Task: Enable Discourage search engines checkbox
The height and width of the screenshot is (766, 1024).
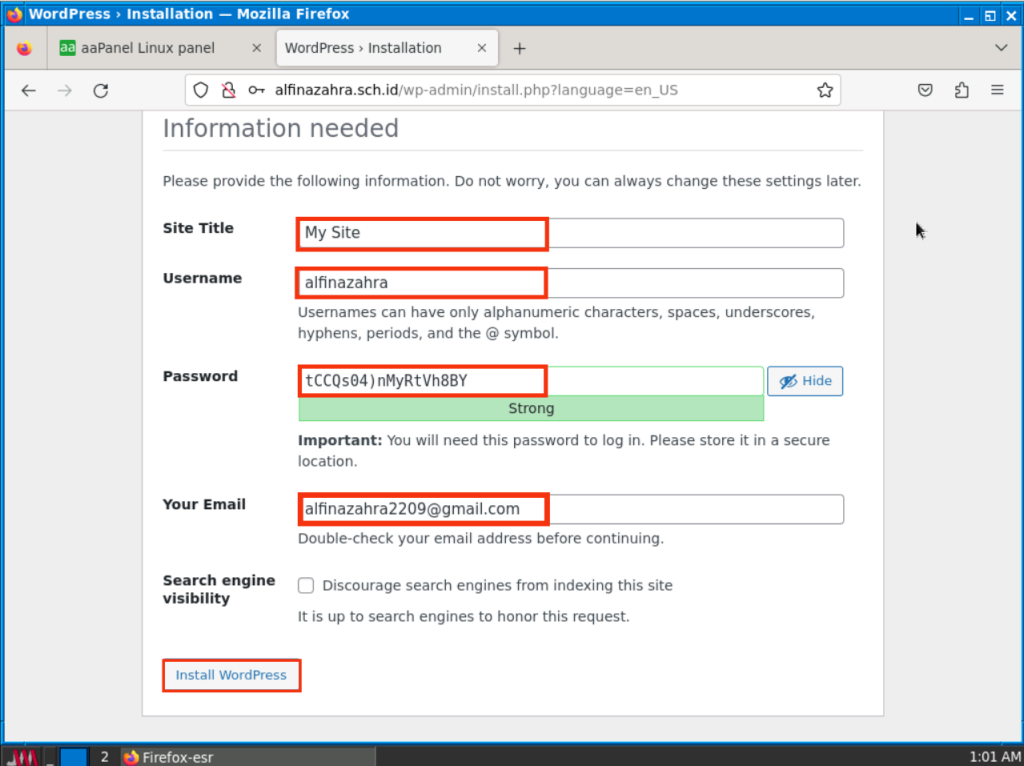Action: 306,586
